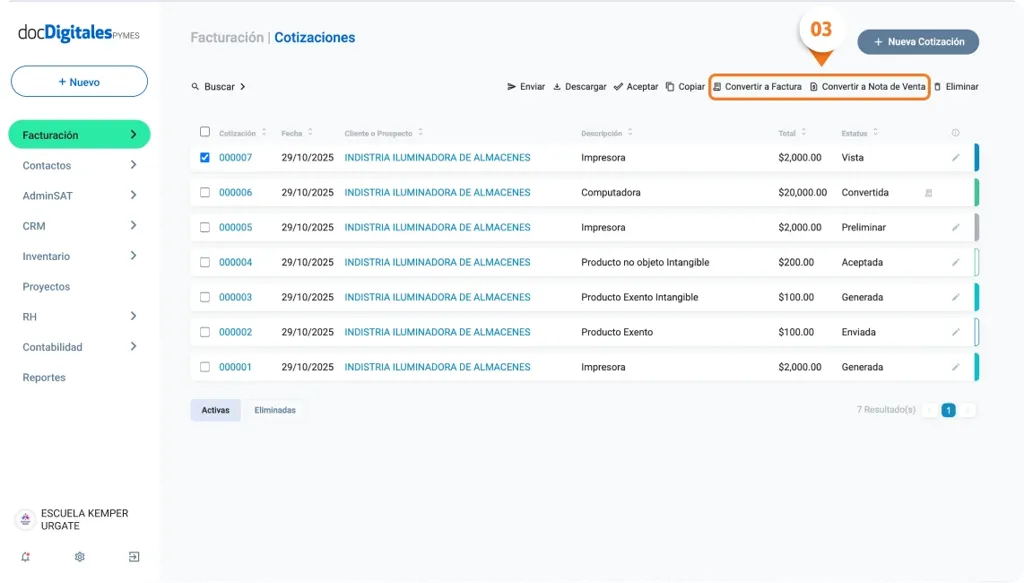Open Reportes in the sidebar
This screenshot has width=1024, height=583.
tap(44, 378)
